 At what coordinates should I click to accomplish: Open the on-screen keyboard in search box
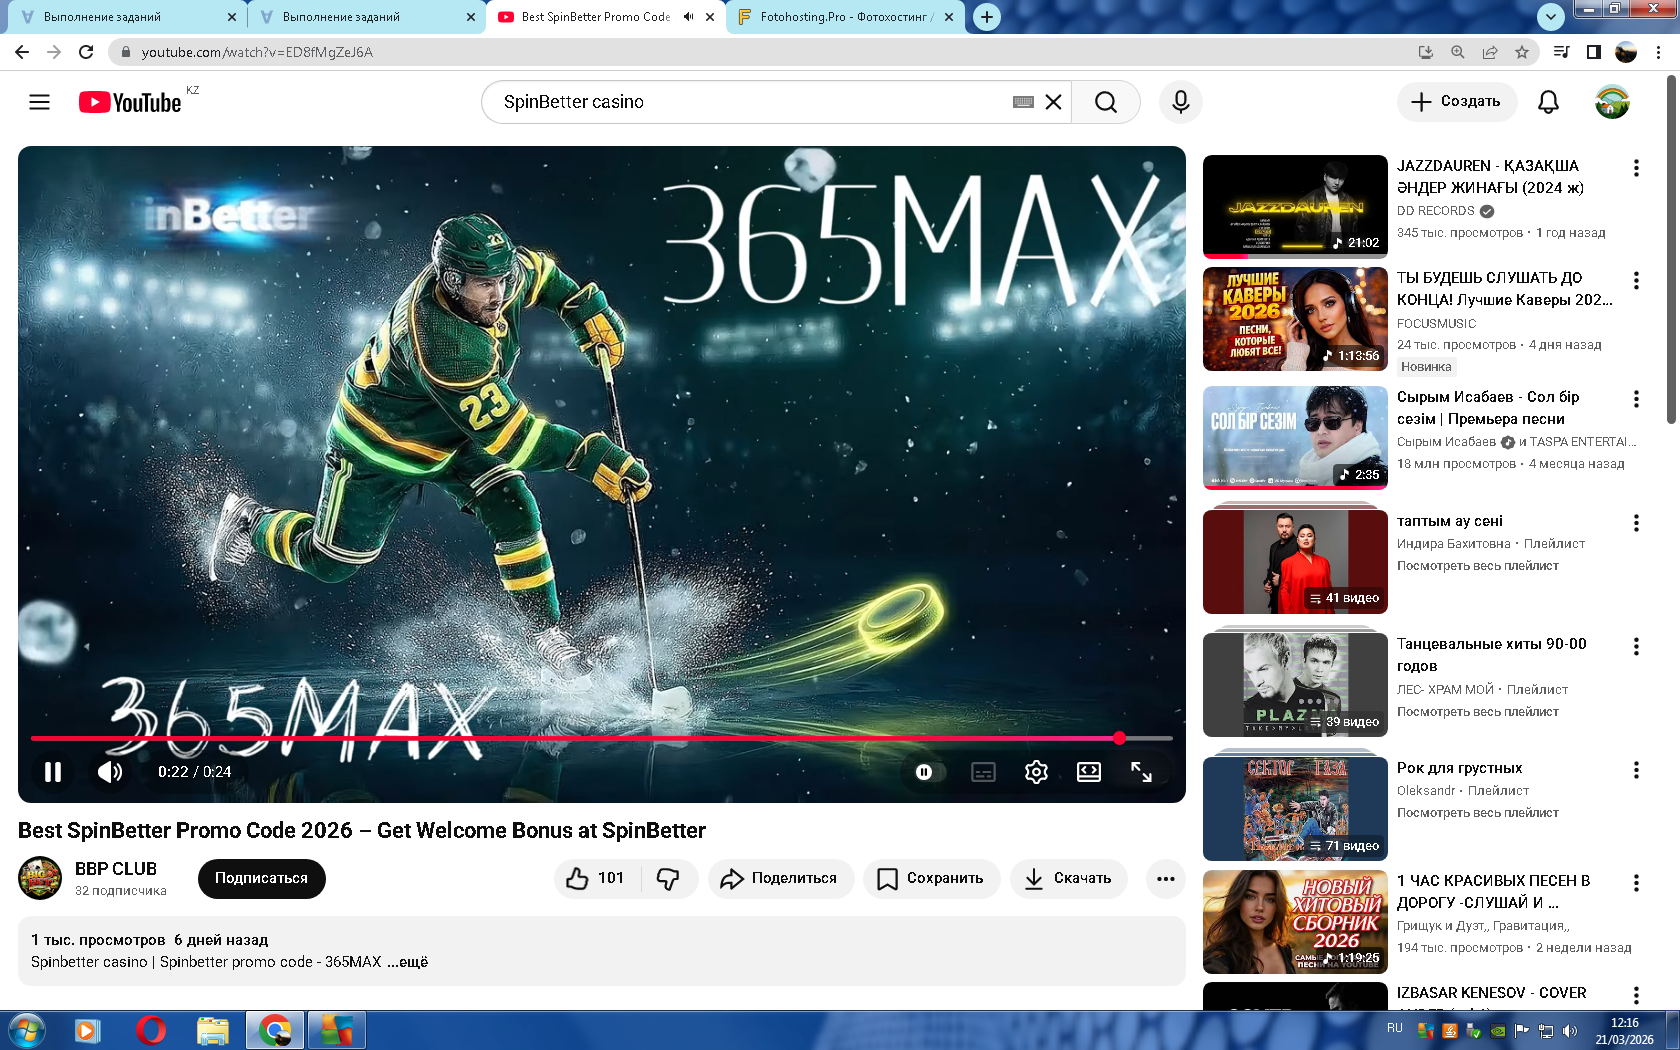pos(1023,102)
